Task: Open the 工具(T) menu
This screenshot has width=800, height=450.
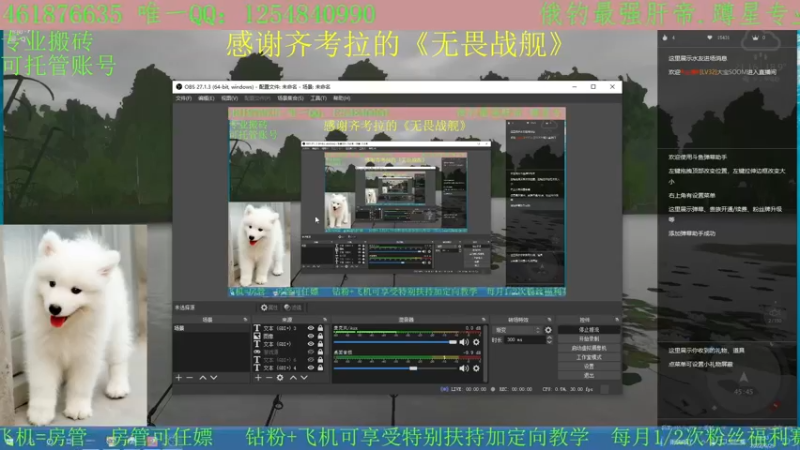Action: tap(318, 98)
